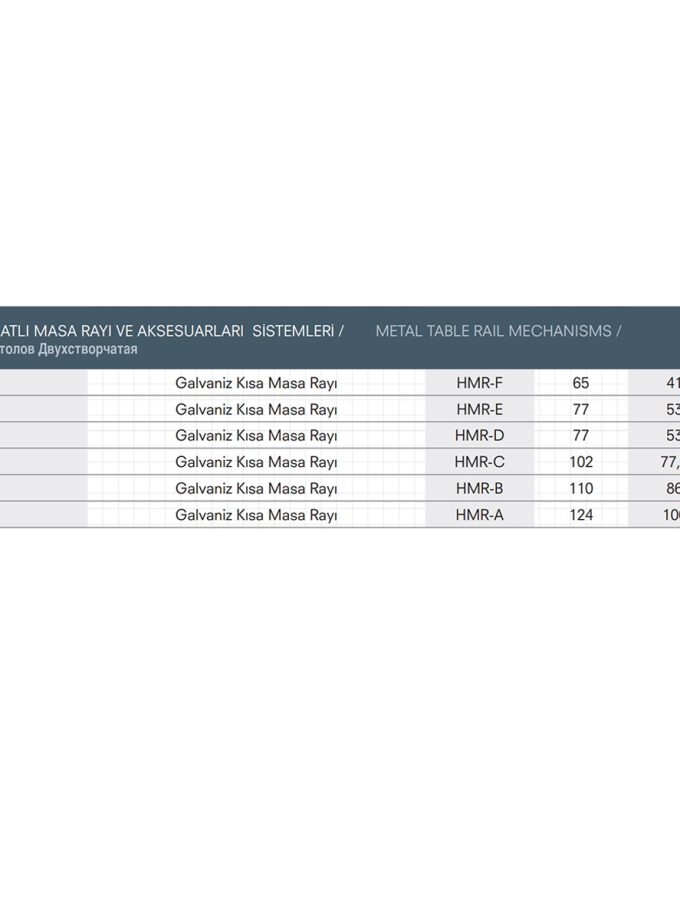Viewport: 680px width, 920px height.
Task: Select the HMR-D product code cell
Action: coord(479,436)
